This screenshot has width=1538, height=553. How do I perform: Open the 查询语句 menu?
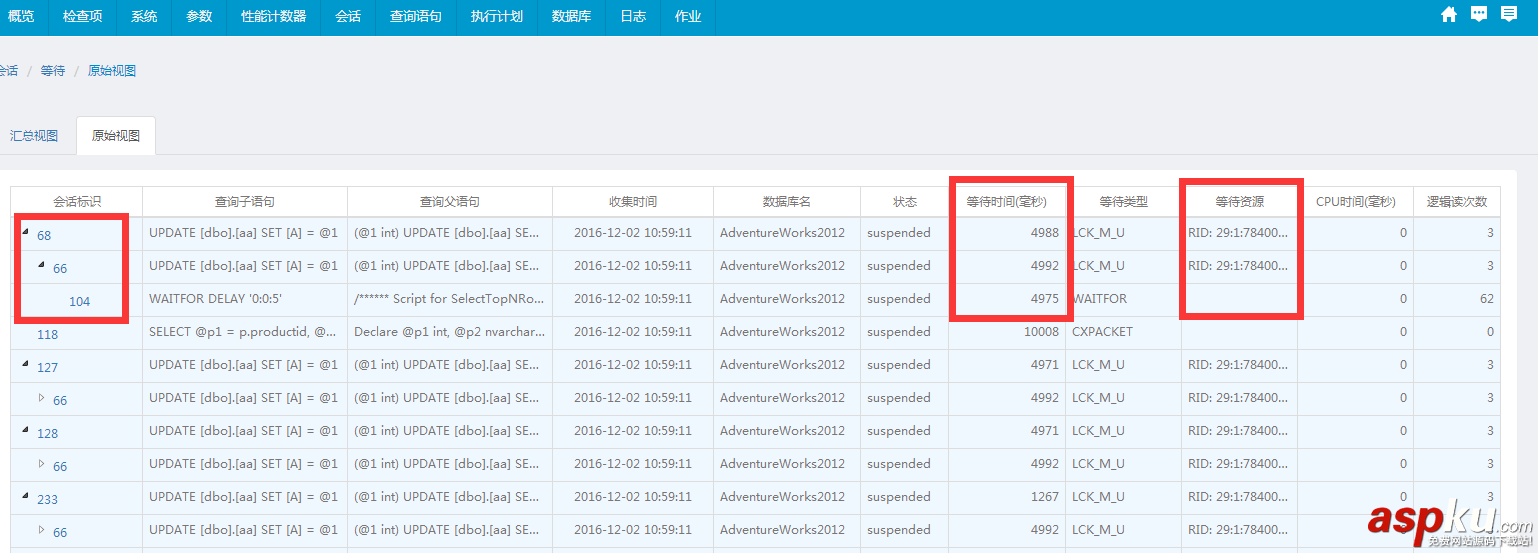[x=416, y=16]
